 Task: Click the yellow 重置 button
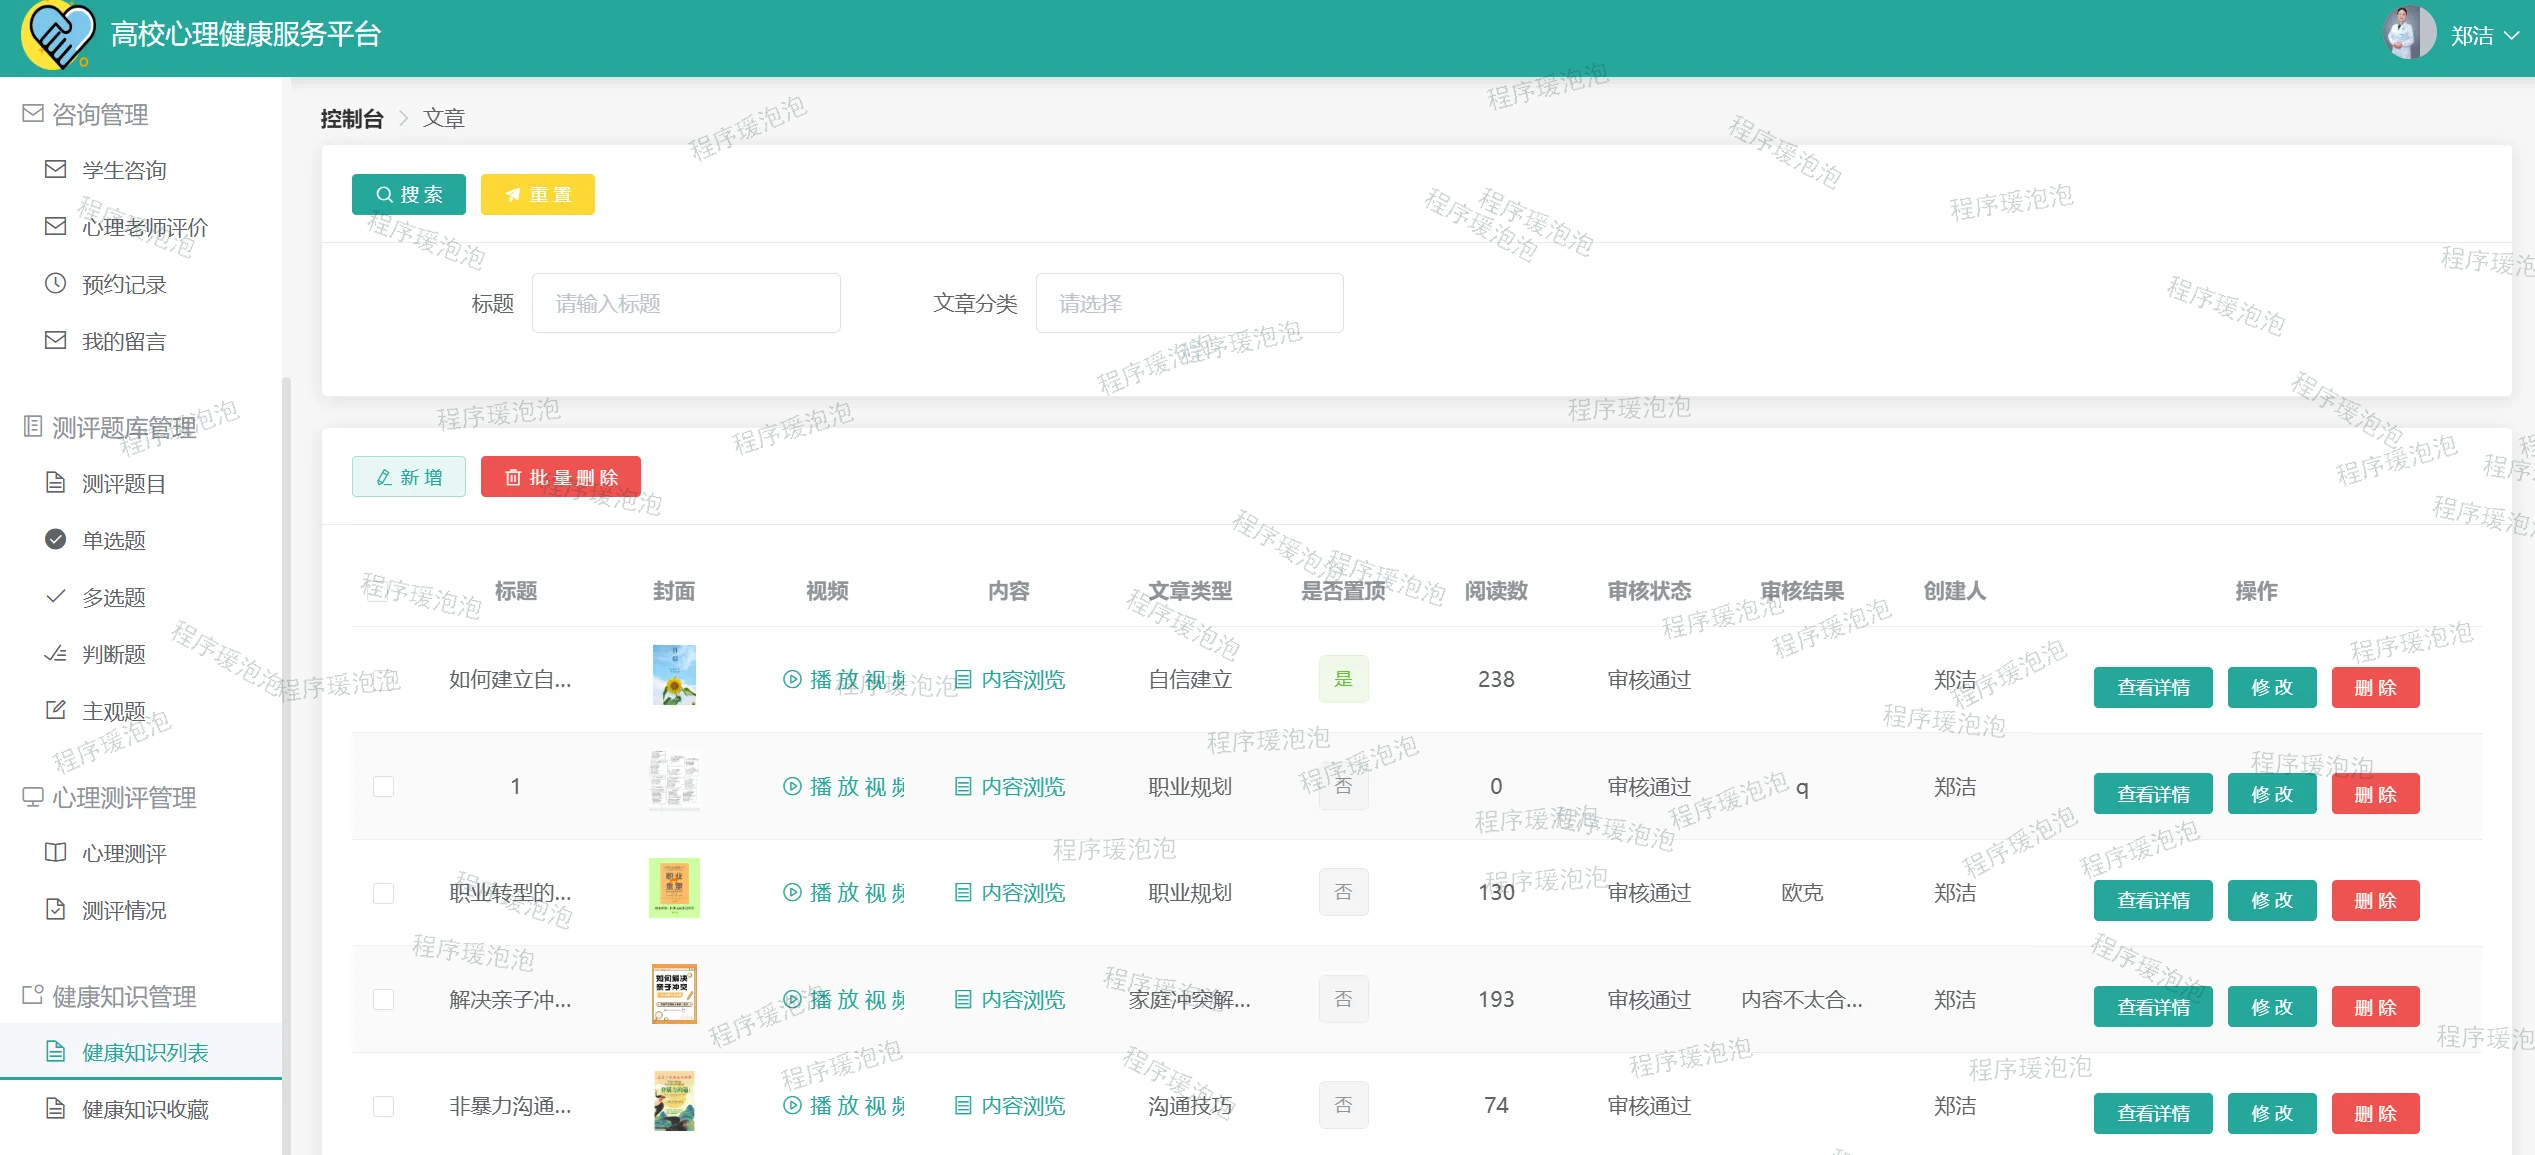(537, 195)
